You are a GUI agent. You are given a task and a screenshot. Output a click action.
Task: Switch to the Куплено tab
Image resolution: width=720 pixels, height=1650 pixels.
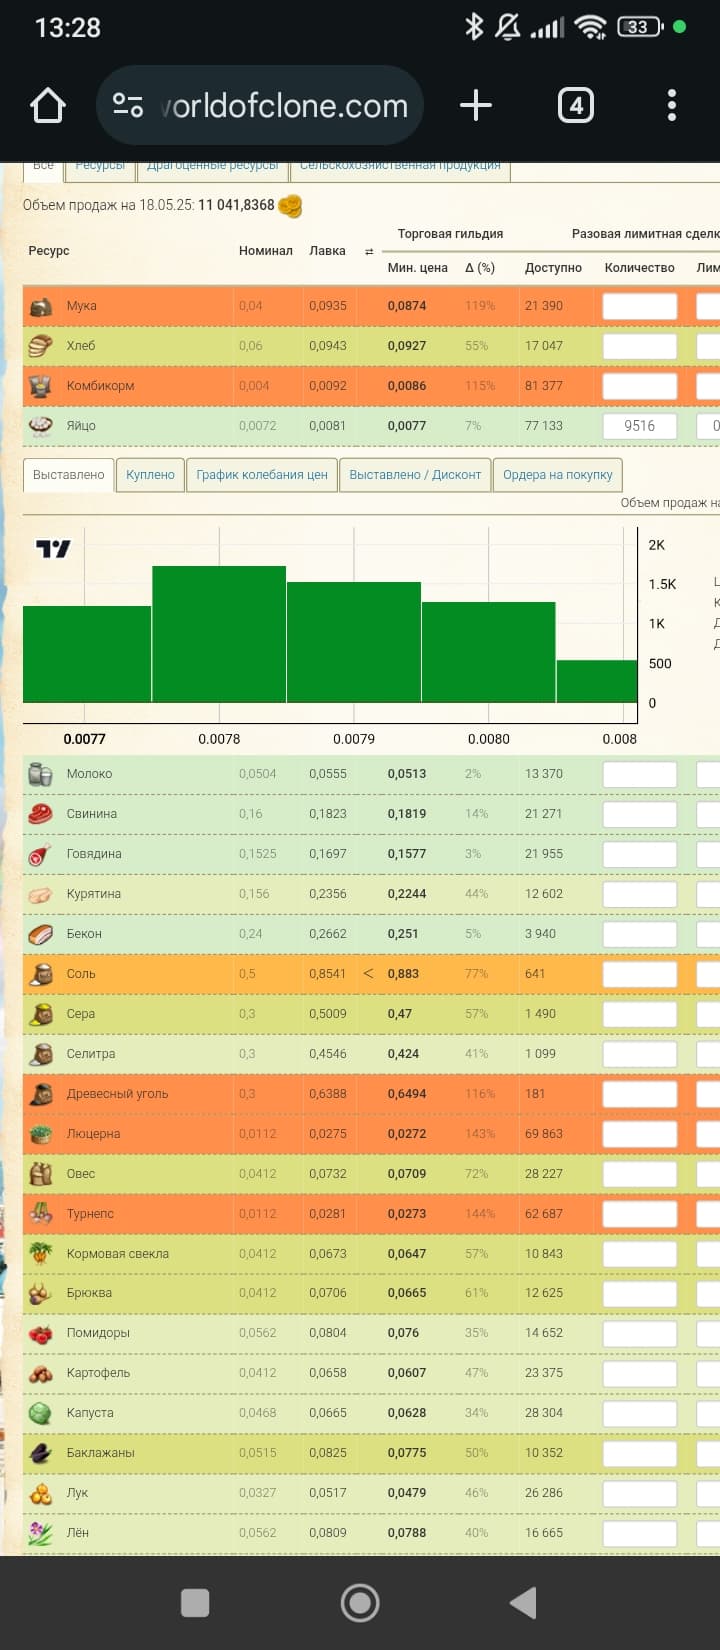150,475
